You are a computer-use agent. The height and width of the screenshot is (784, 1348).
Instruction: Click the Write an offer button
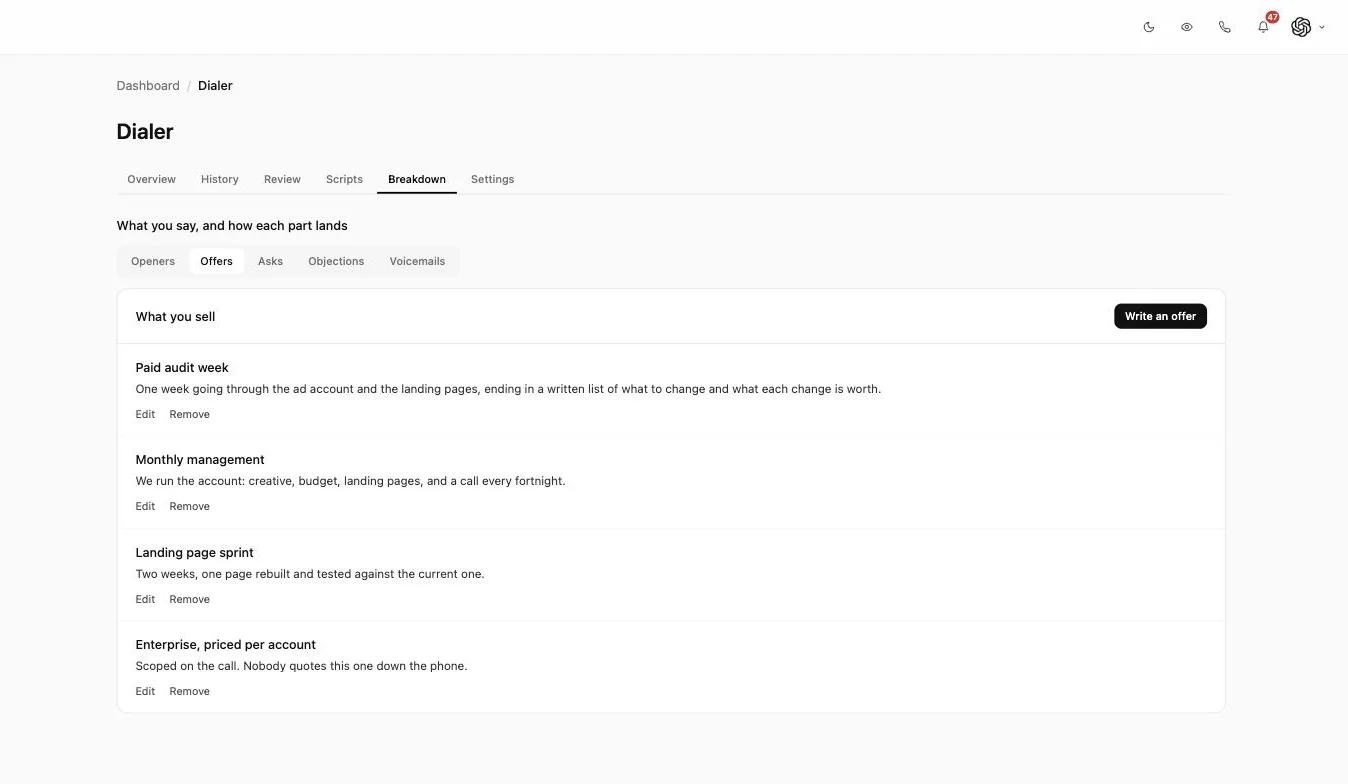(1160, 316)
